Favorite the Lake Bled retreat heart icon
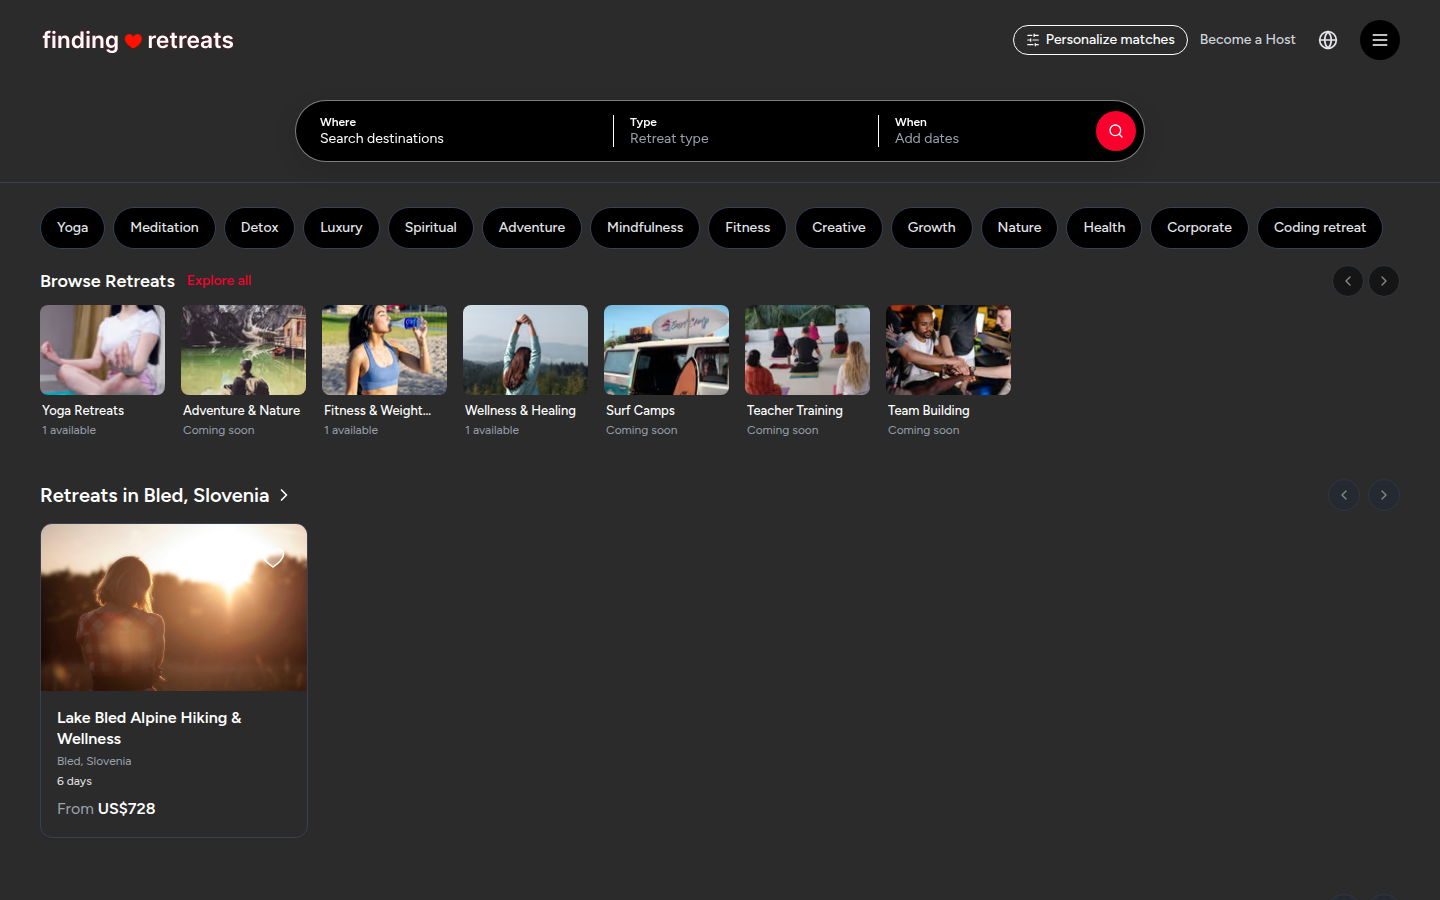This screenshot has width=1440, height=900. [x=274, y=558]
